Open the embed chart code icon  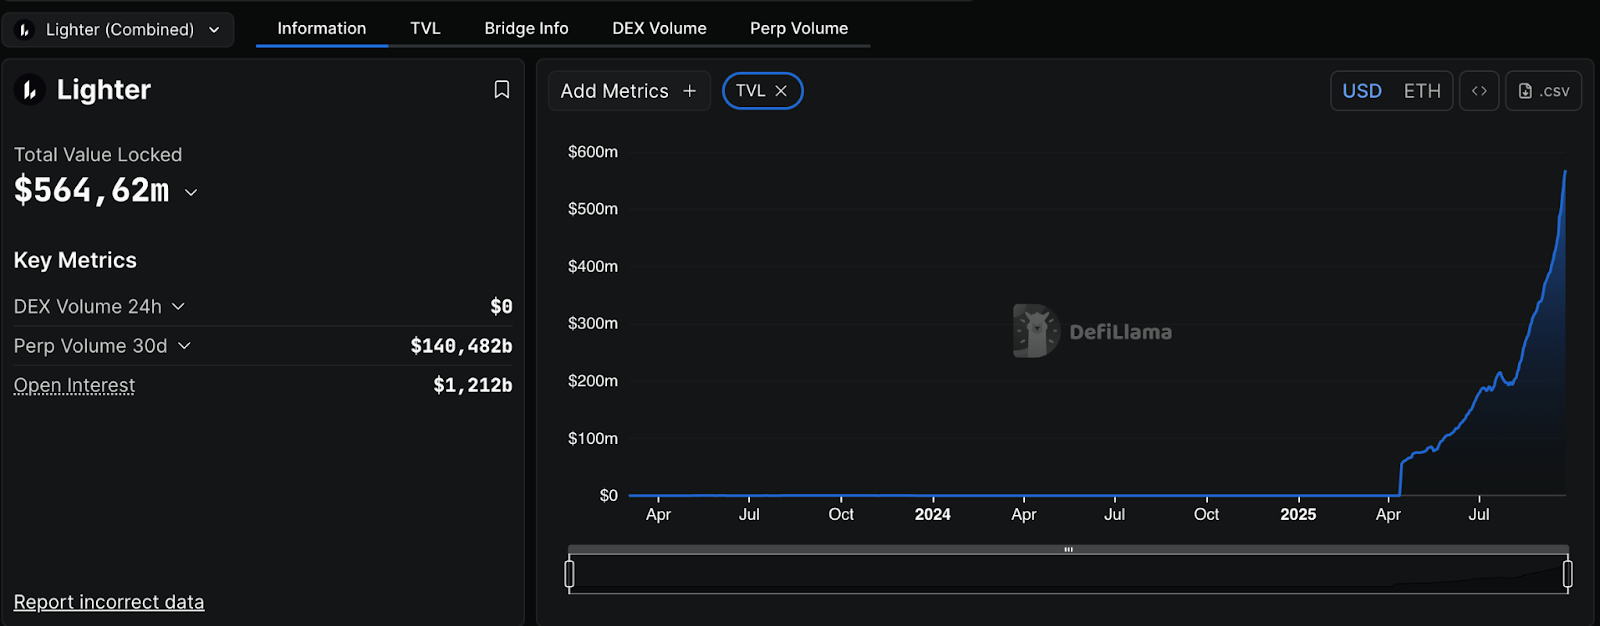[1479, 91]
